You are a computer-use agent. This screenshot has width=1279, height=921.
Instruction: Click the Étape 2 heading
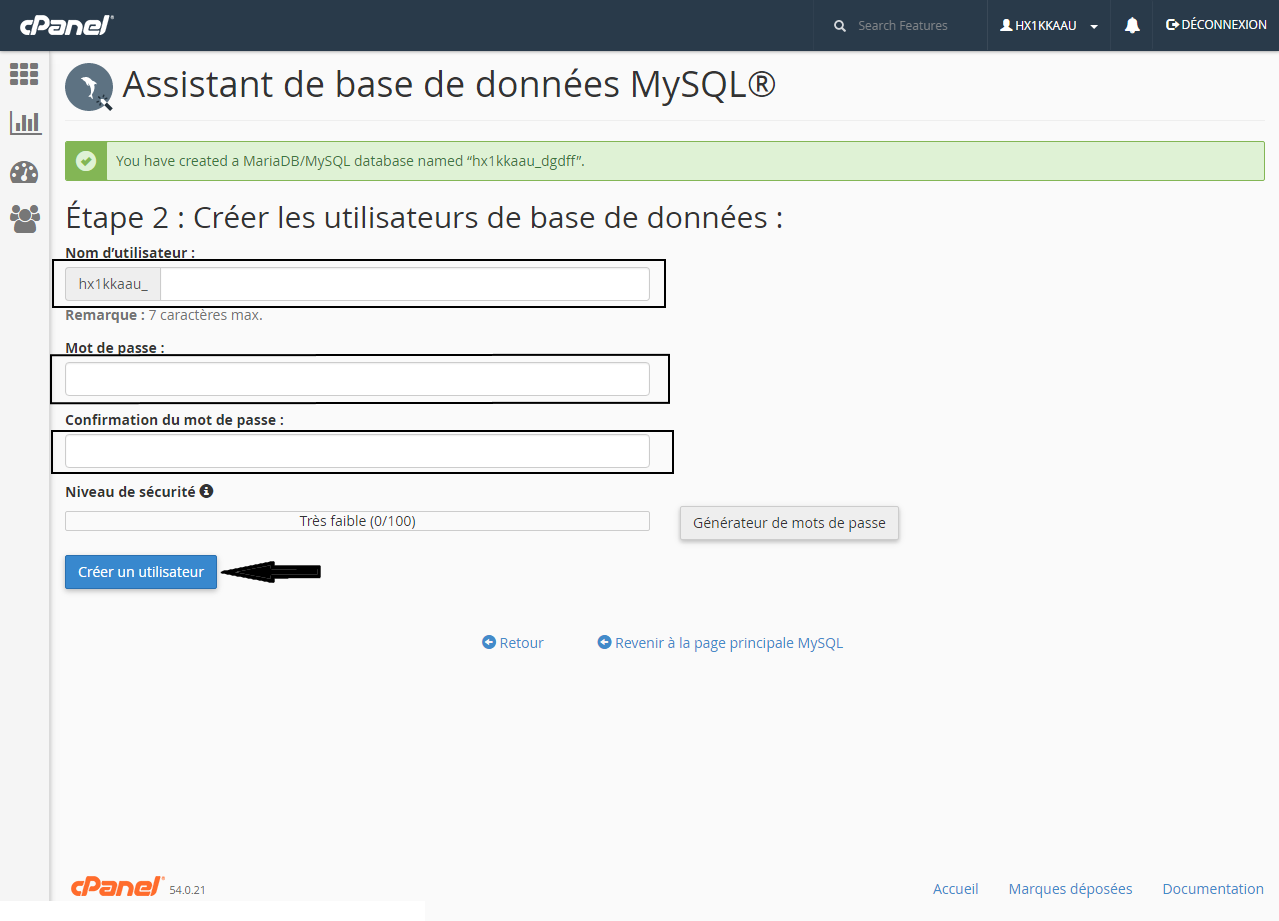pyautogui.click(x=424, y=217)
